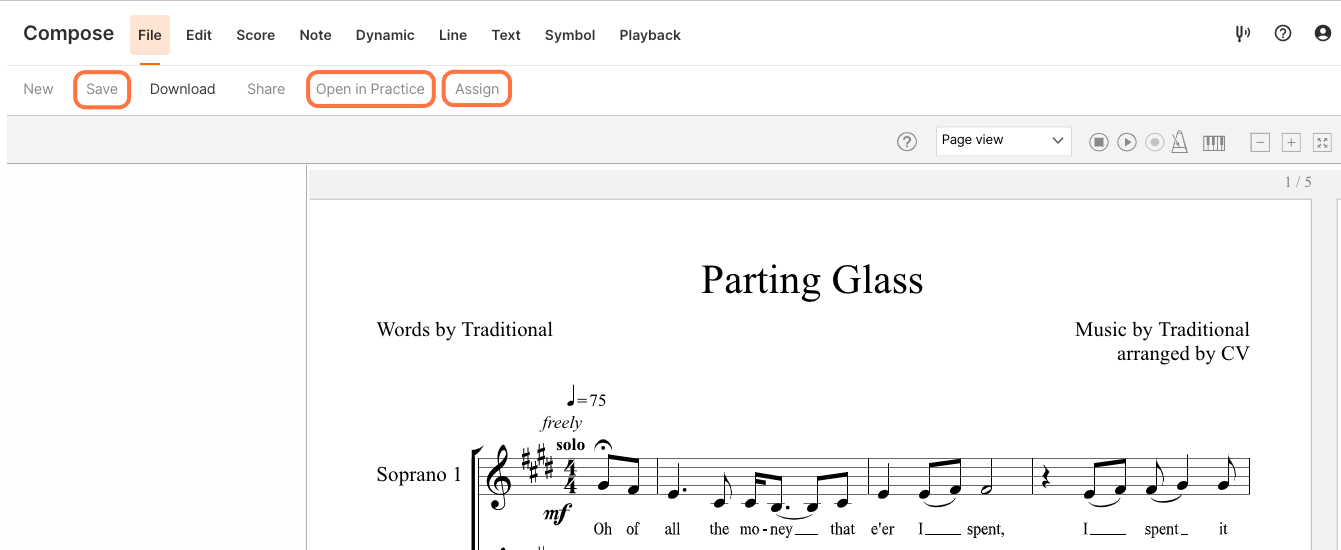Show the piano keyboard icon
Viewport: 1341px width, 550px height.
1214,142
